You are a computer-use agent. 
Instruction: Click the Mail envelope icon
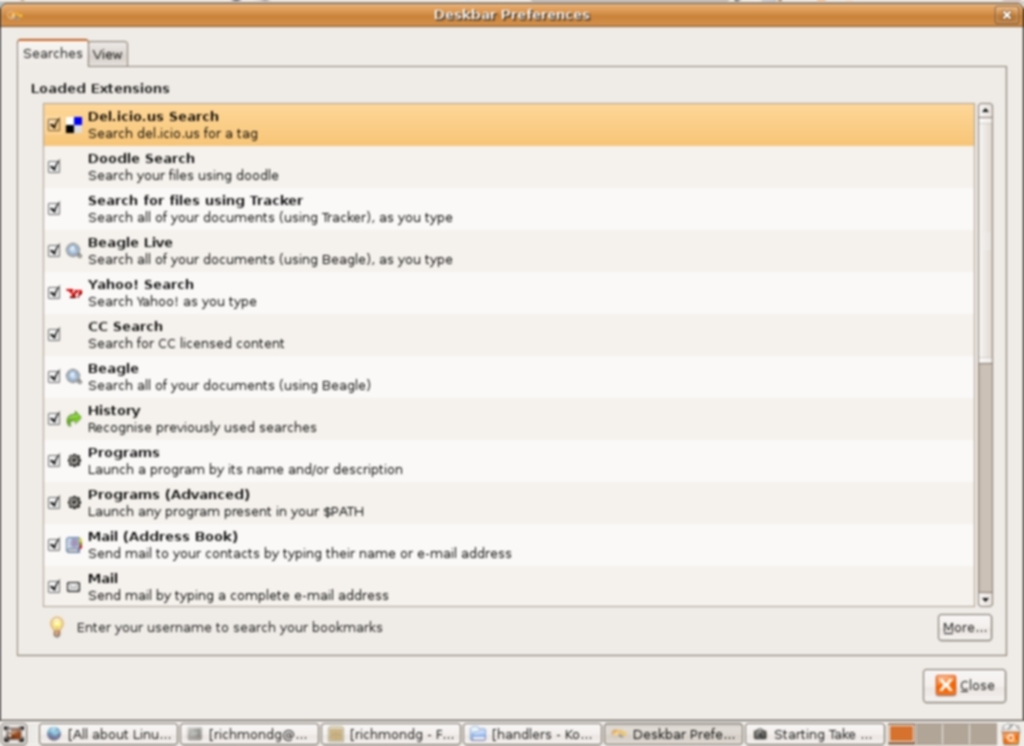74,587
